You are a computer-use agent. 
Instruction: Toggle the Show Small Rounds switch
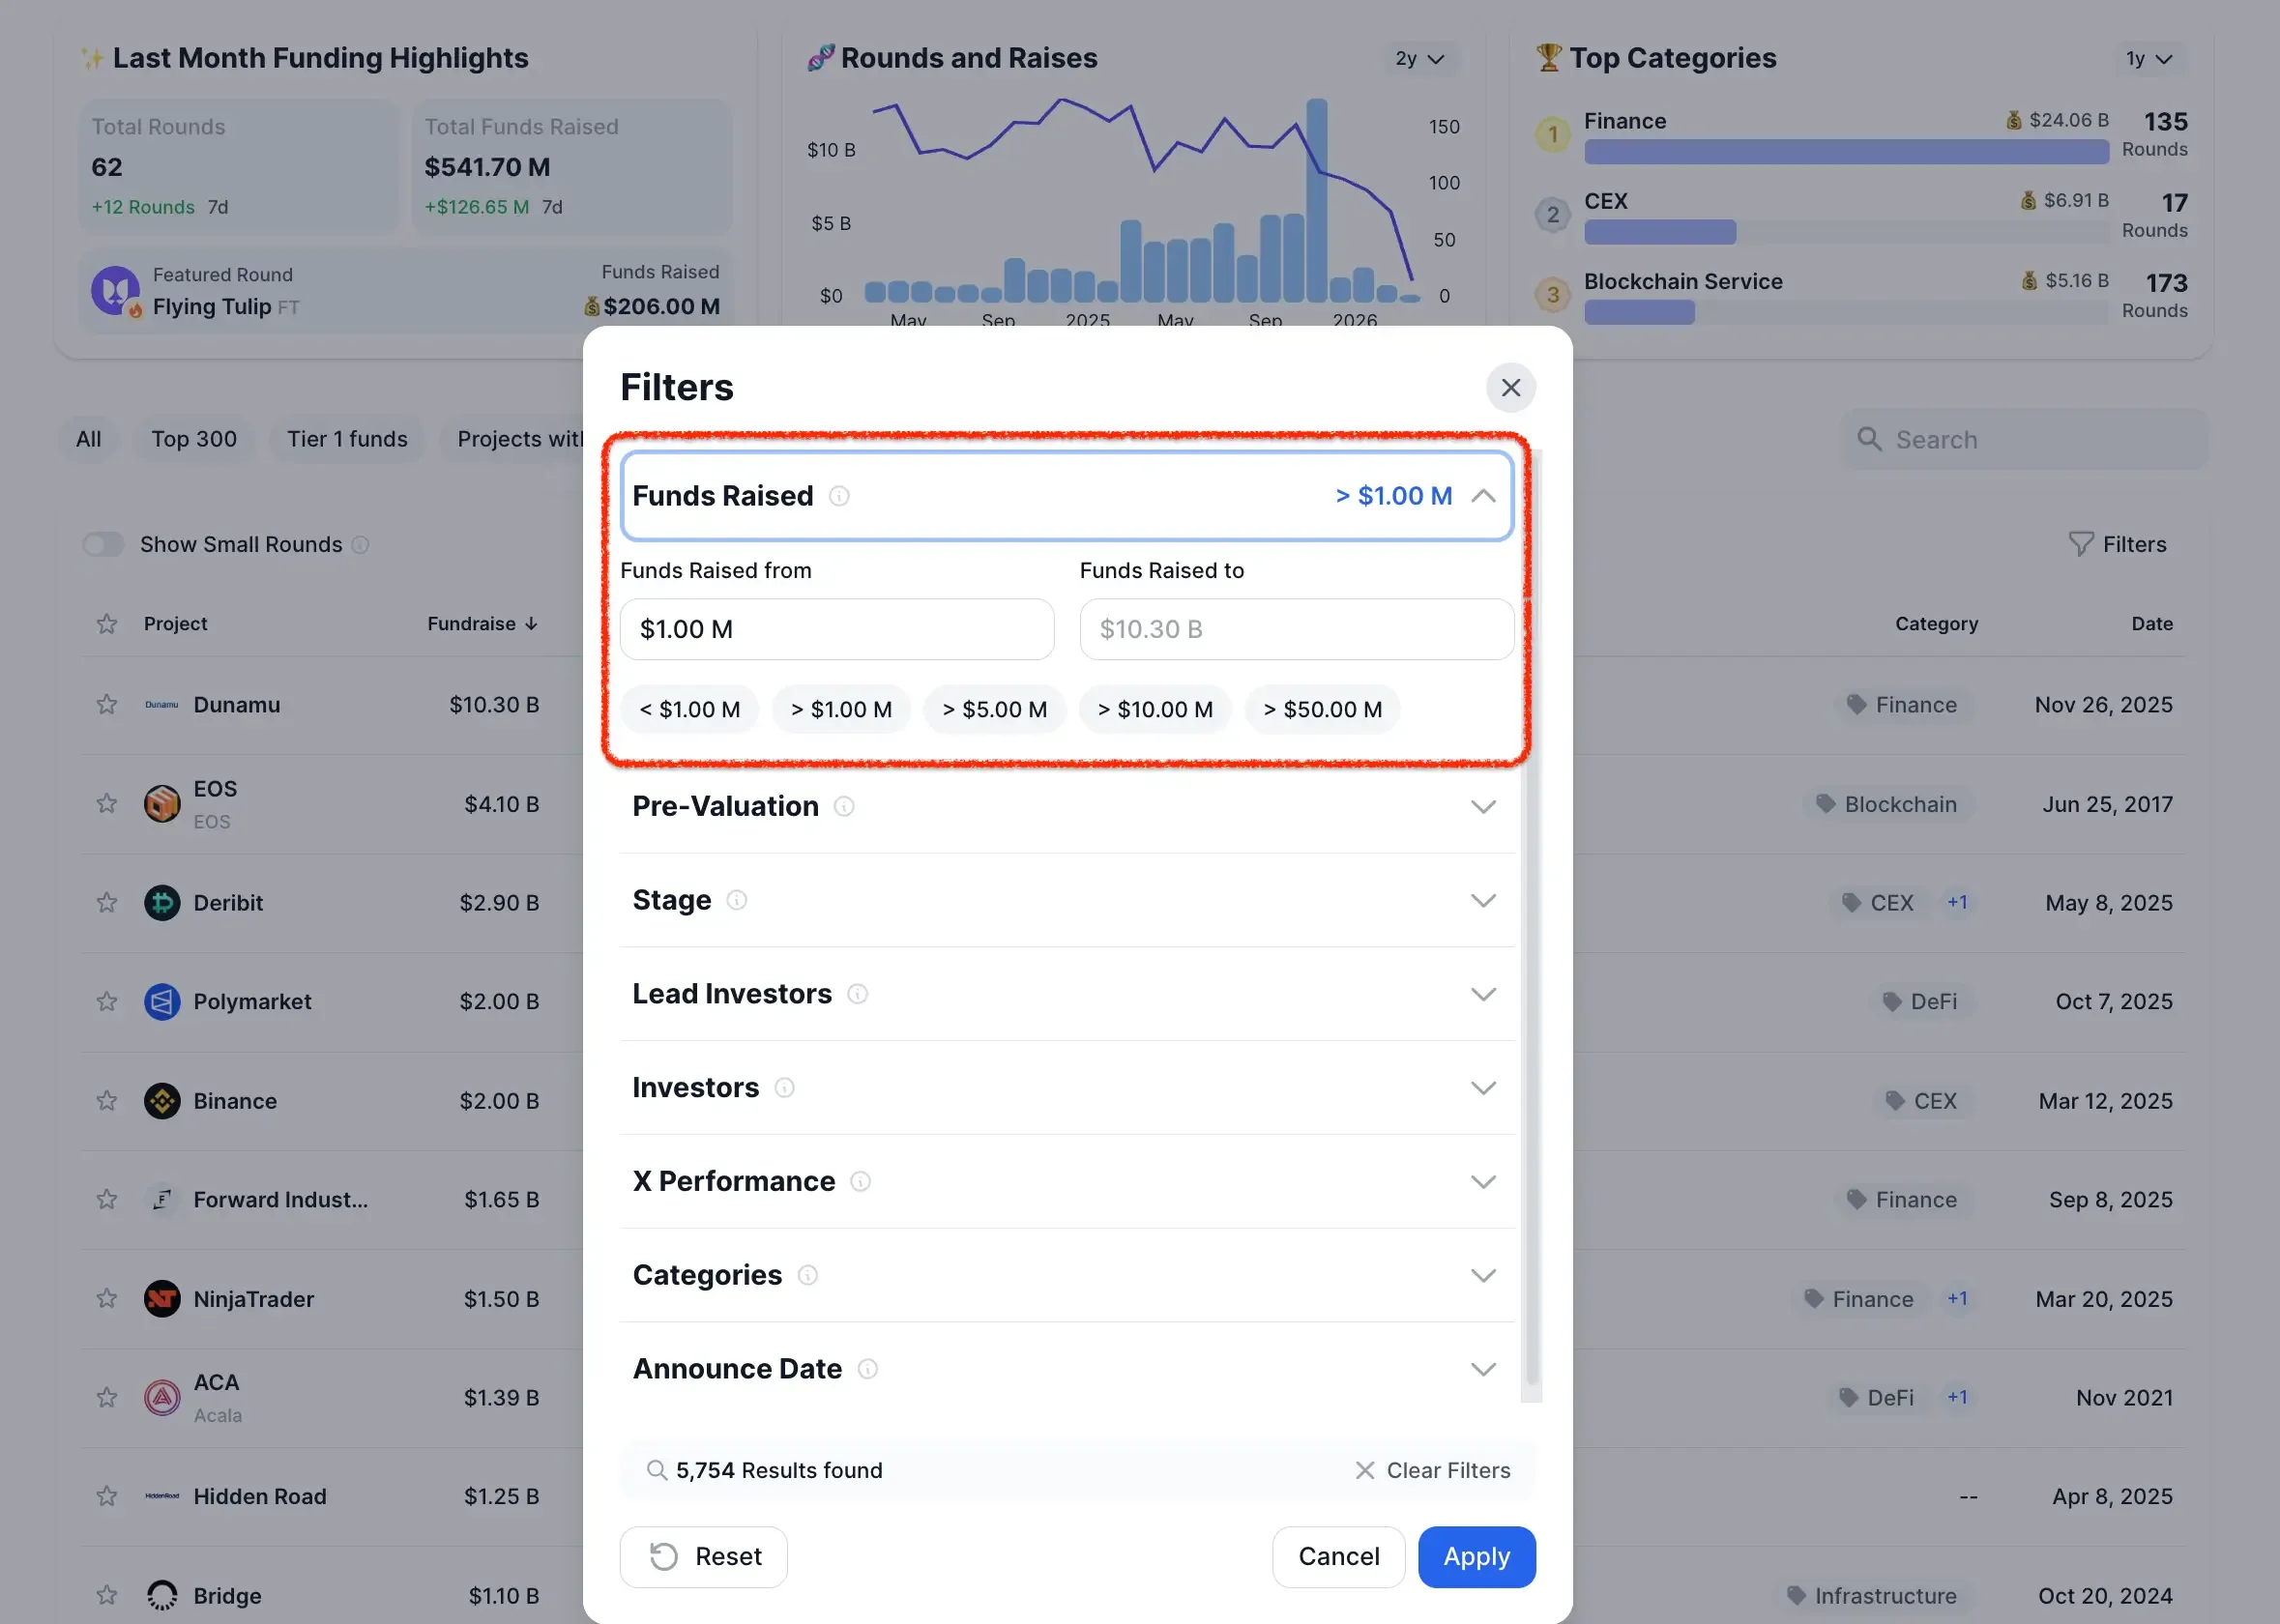tap(103, 544)
